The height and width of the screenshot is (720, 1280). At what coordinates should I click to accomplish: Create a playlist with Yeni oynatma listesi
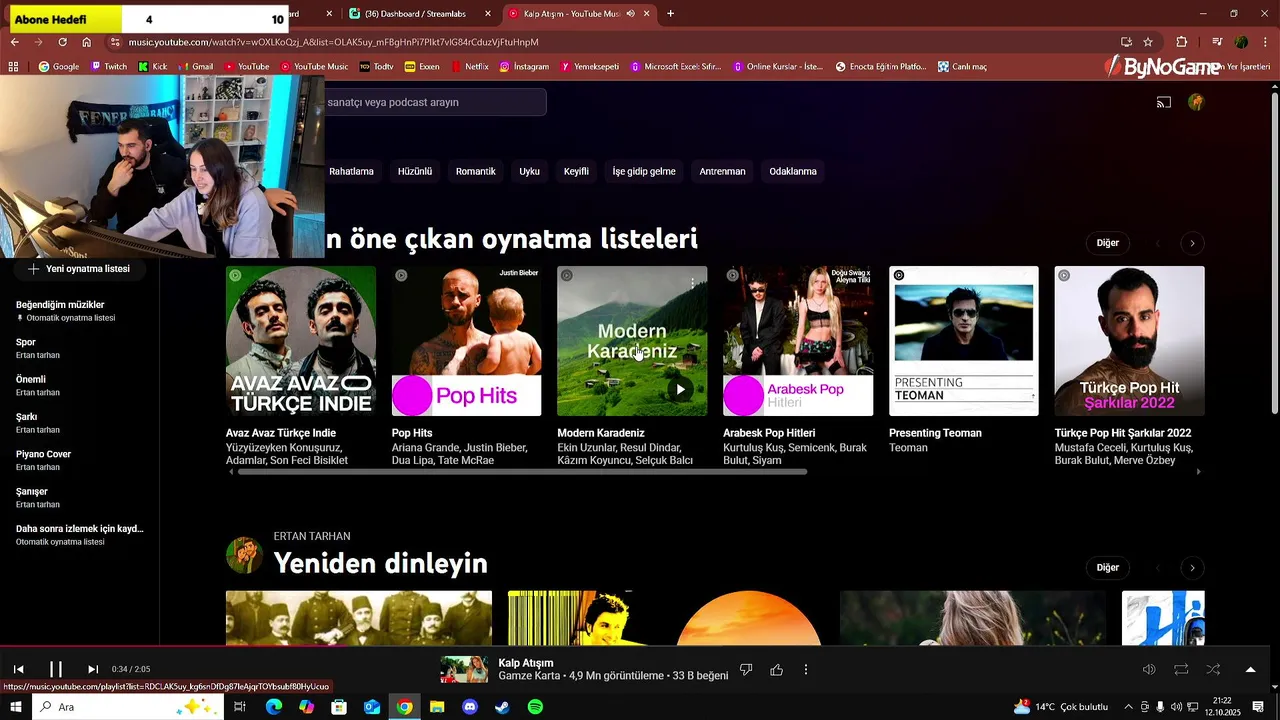click(79, 269)
